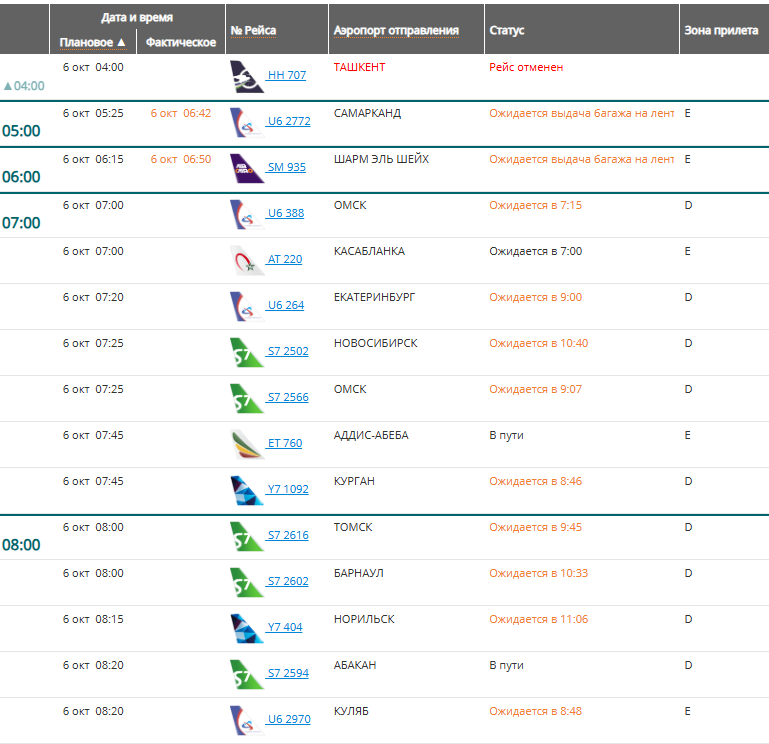Viewport: 769px width, 744px height.
Task: Click actual time 6 окт 06:42
Action: (181, 113)
